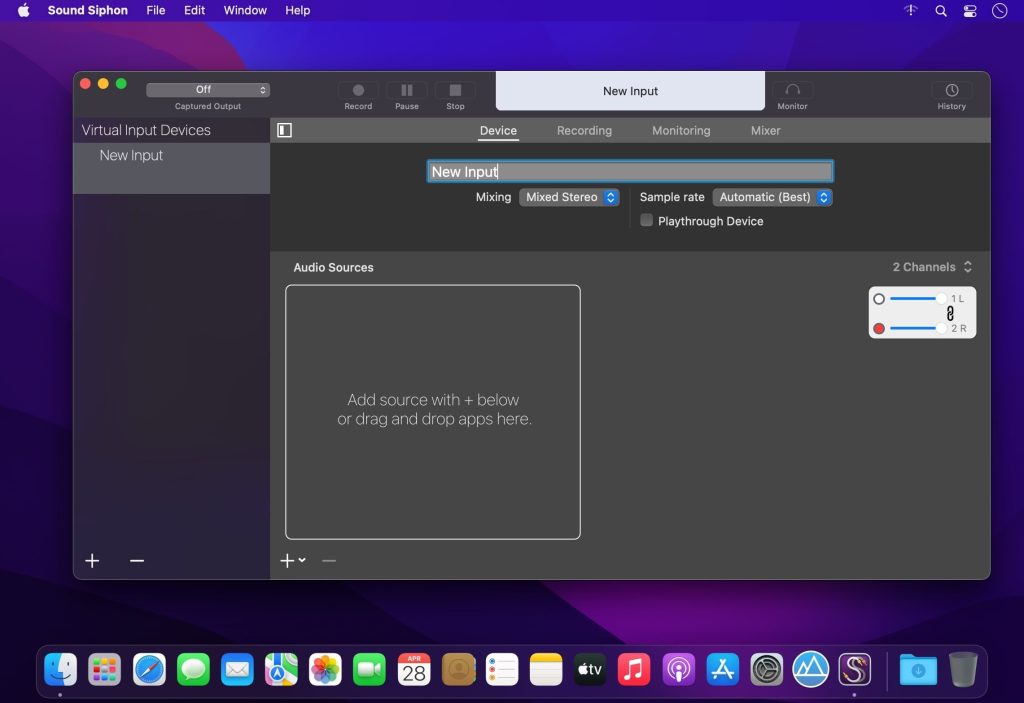The height and width of the screenshot is (703, 1024).
Task: Toggle the sidebar panel icon
Action: click(285, 130)
